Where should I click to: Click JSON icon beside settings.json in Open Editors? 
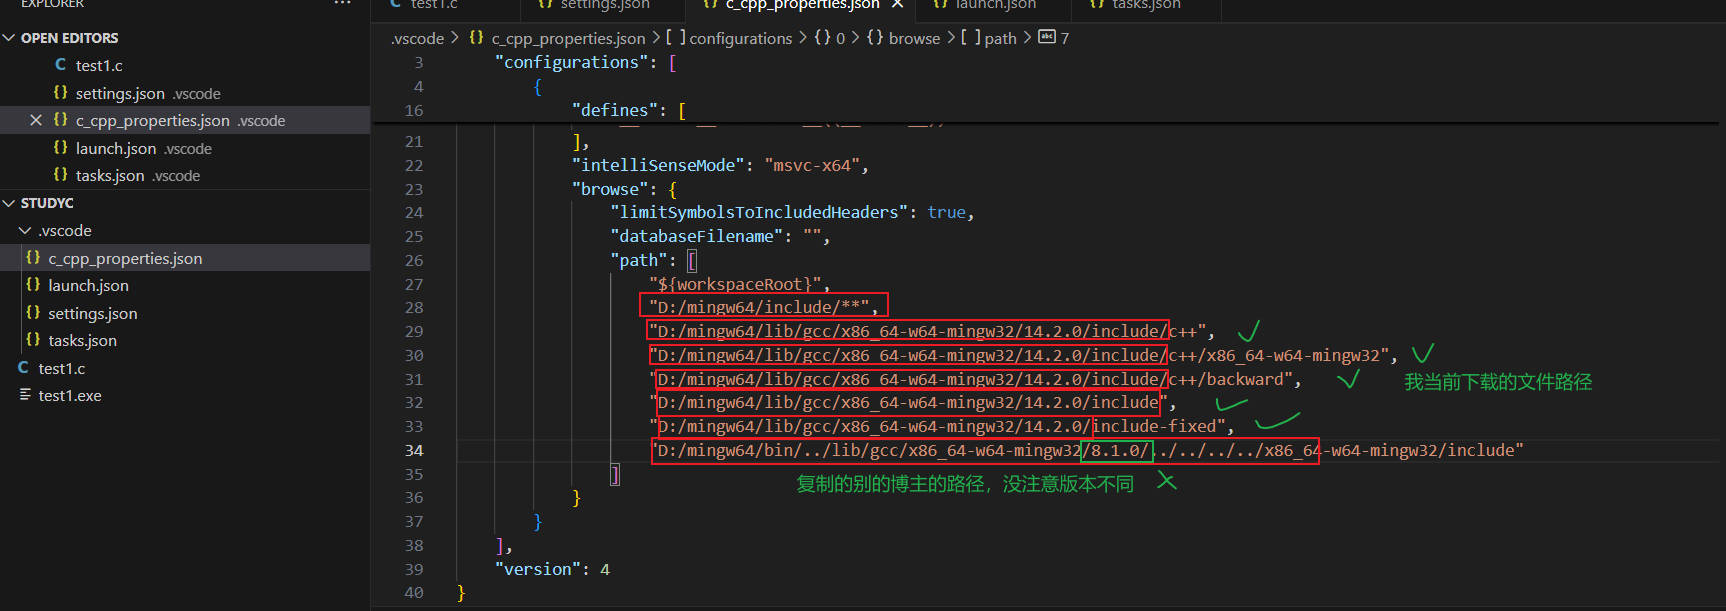tap(61, 92)
